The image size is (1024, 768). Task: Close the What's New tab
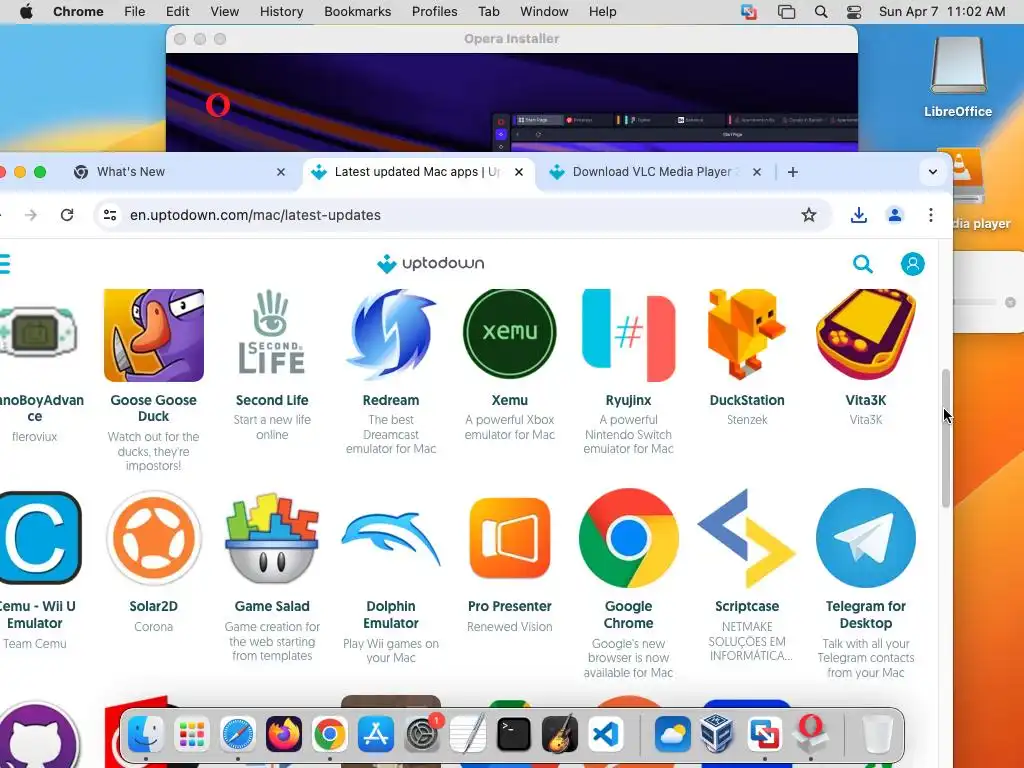(281, 172)
